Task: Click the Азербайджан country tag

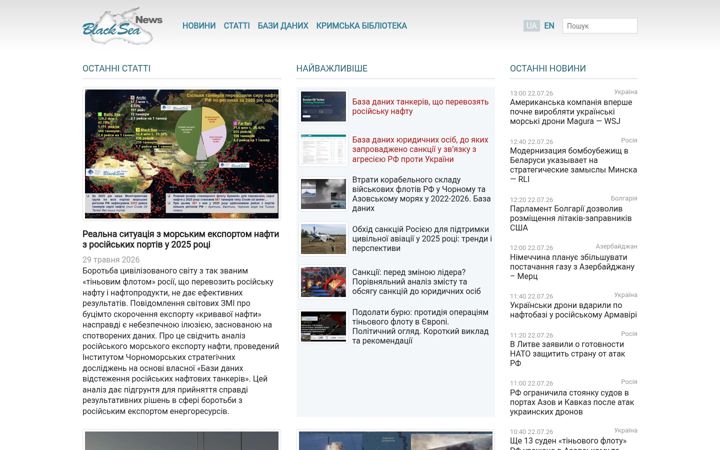Action: (x=616, y=246)
